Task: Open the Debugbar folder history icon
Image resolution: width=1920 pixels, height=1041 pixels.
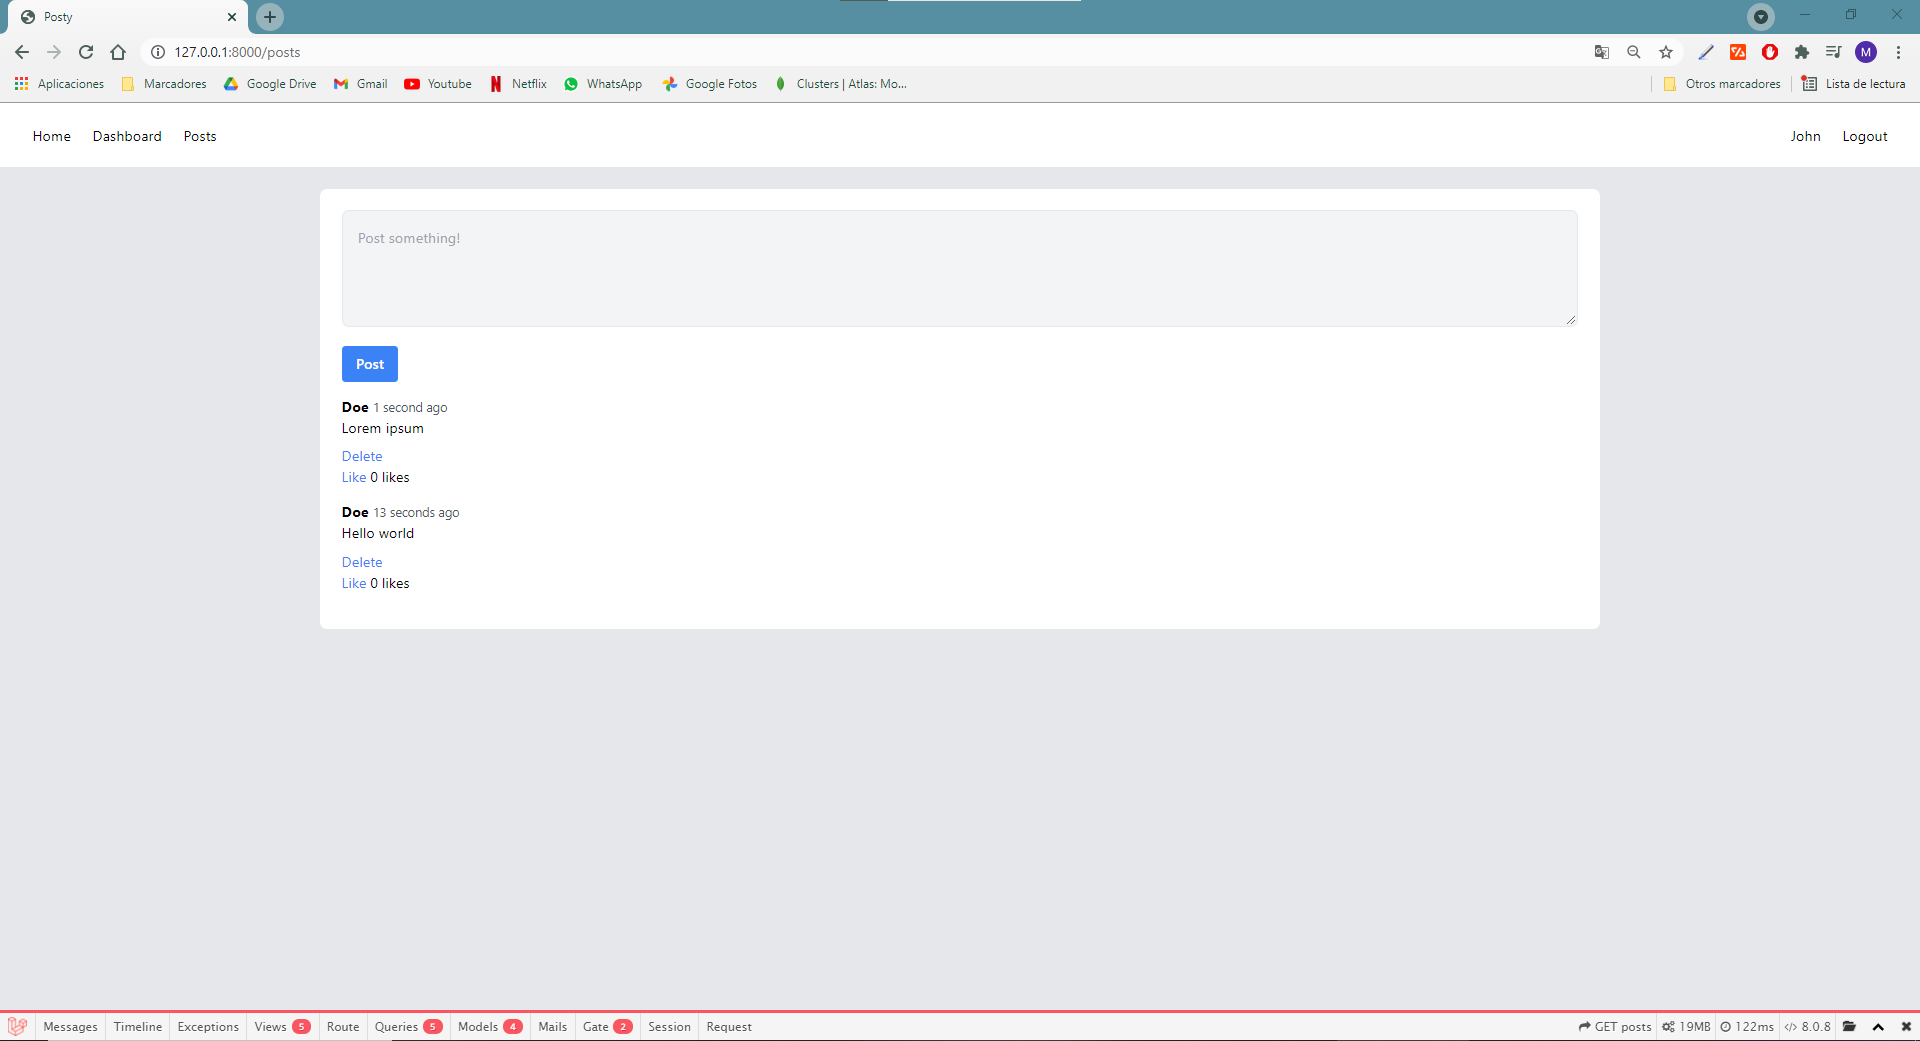Action: click(x=1850, y=1026)
